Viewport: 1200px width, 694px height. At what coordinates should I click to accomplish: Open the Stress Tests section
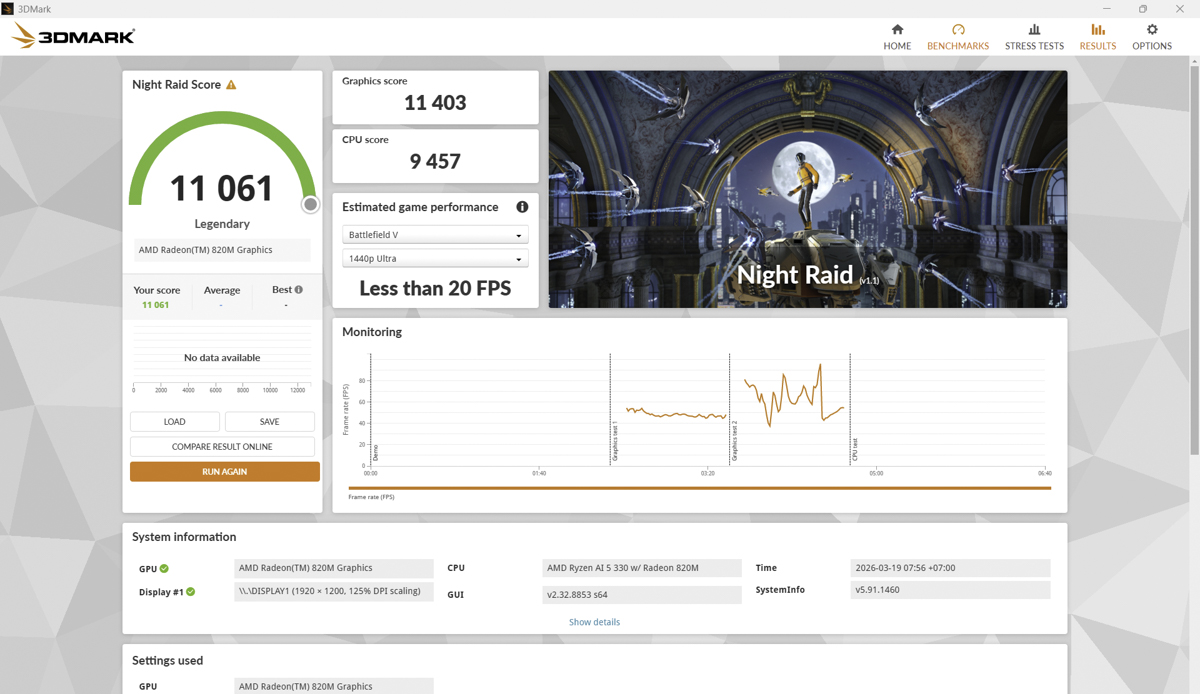pos(1034,37)
